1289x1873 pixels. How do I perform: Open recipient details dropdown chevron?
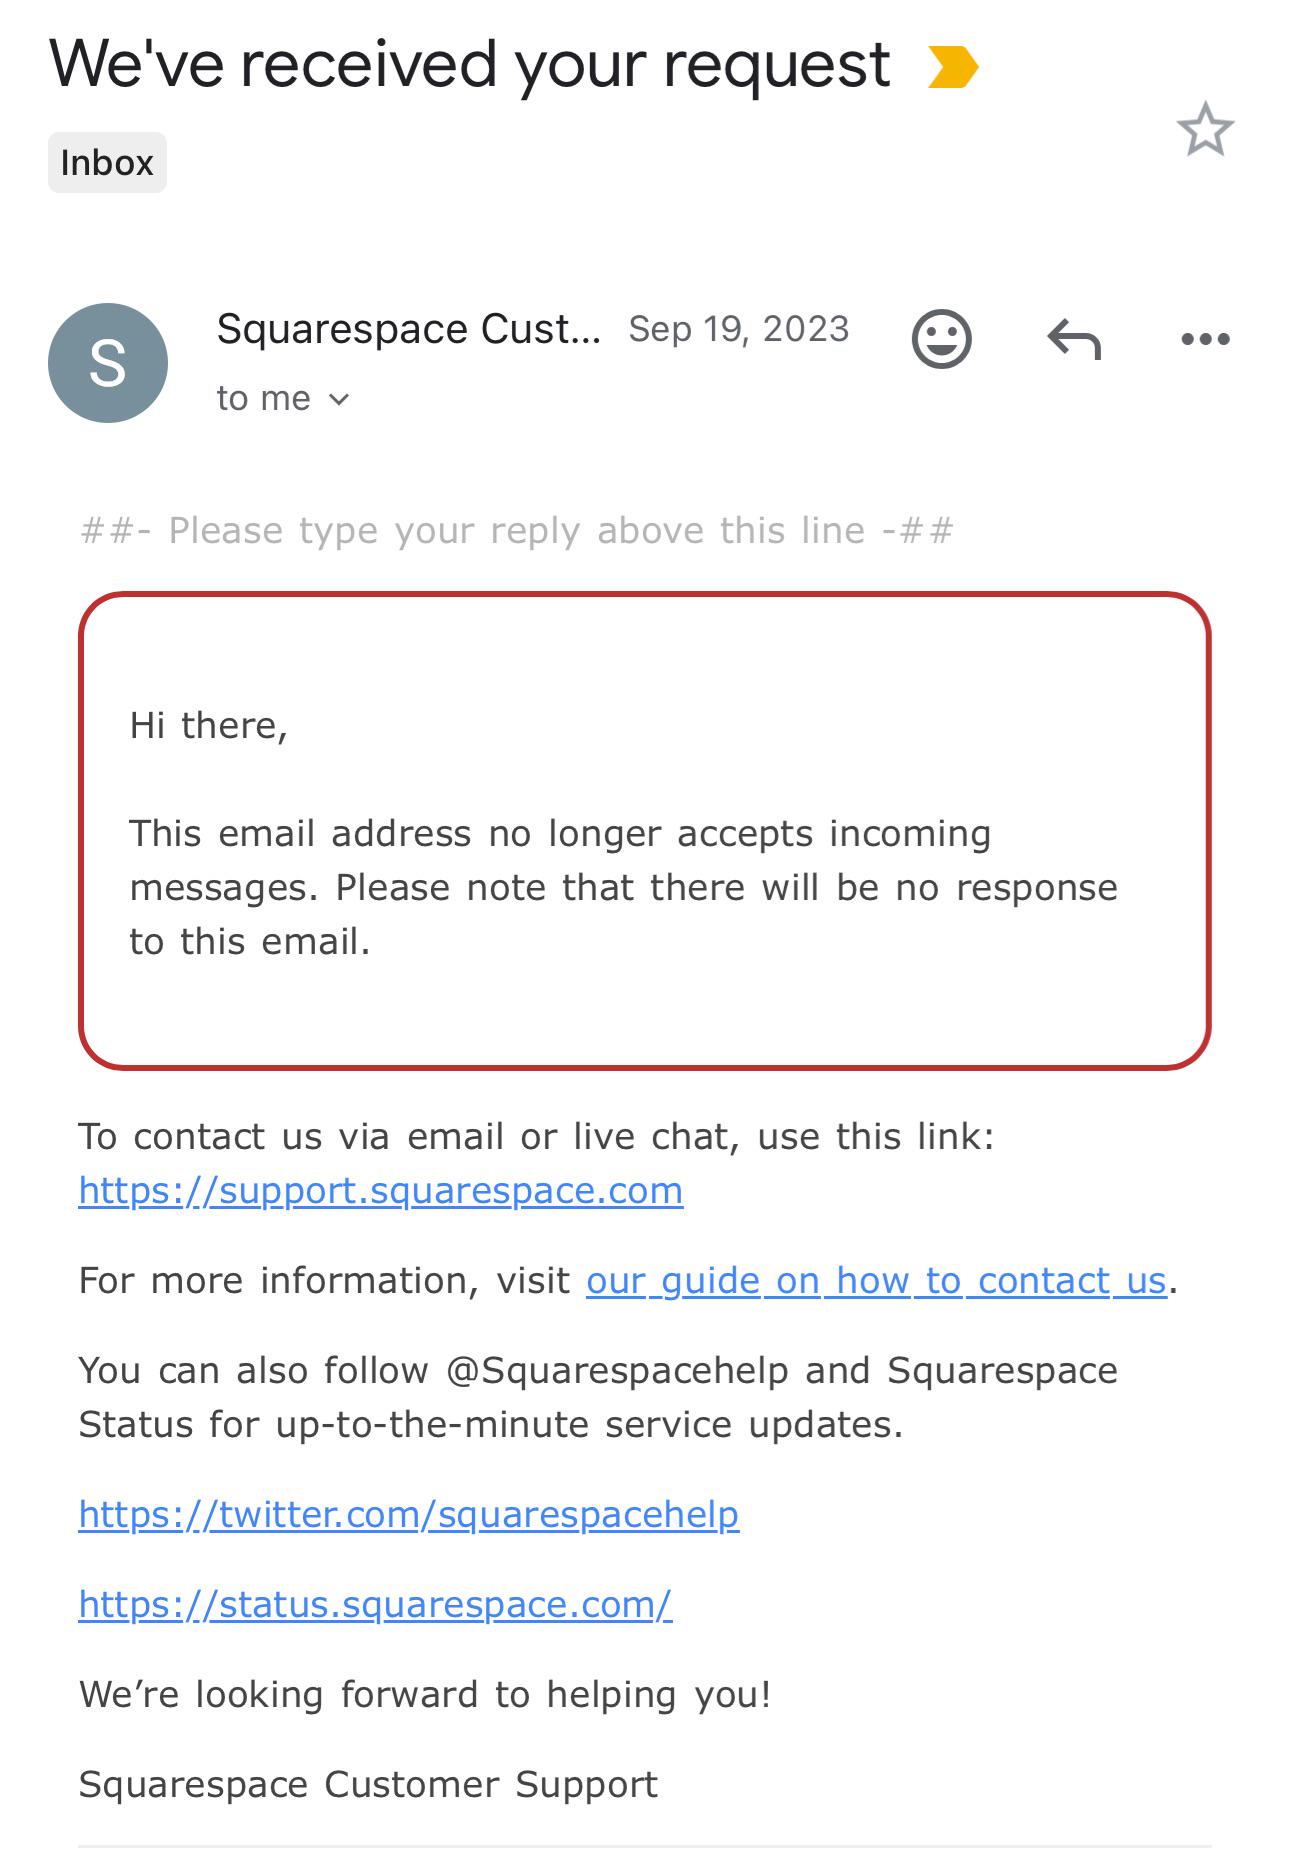click(x=338, y=399)
